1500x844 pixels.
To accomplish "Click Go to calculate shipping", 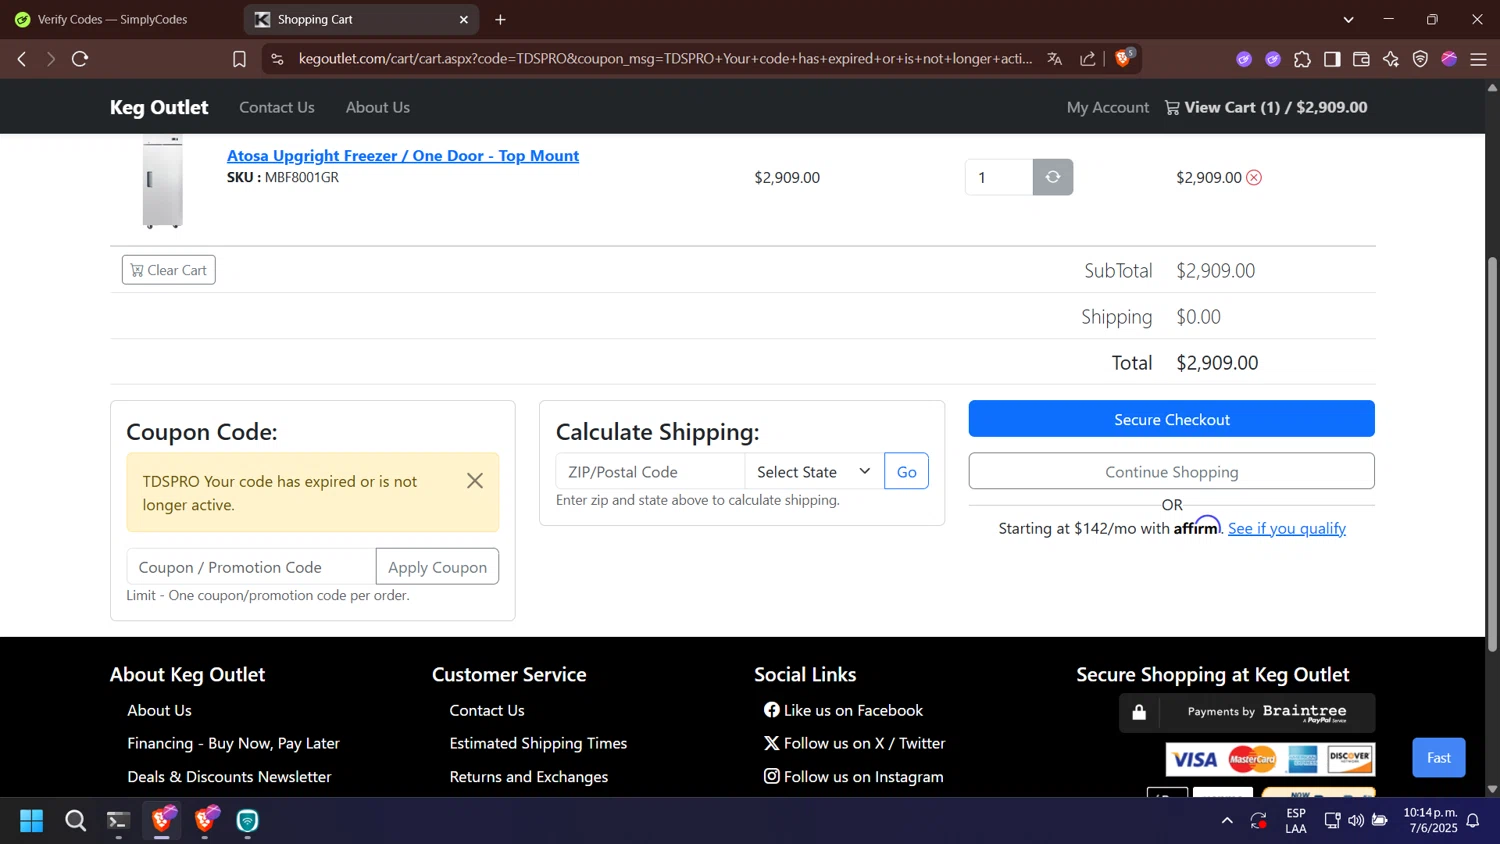I will [906, 471].
